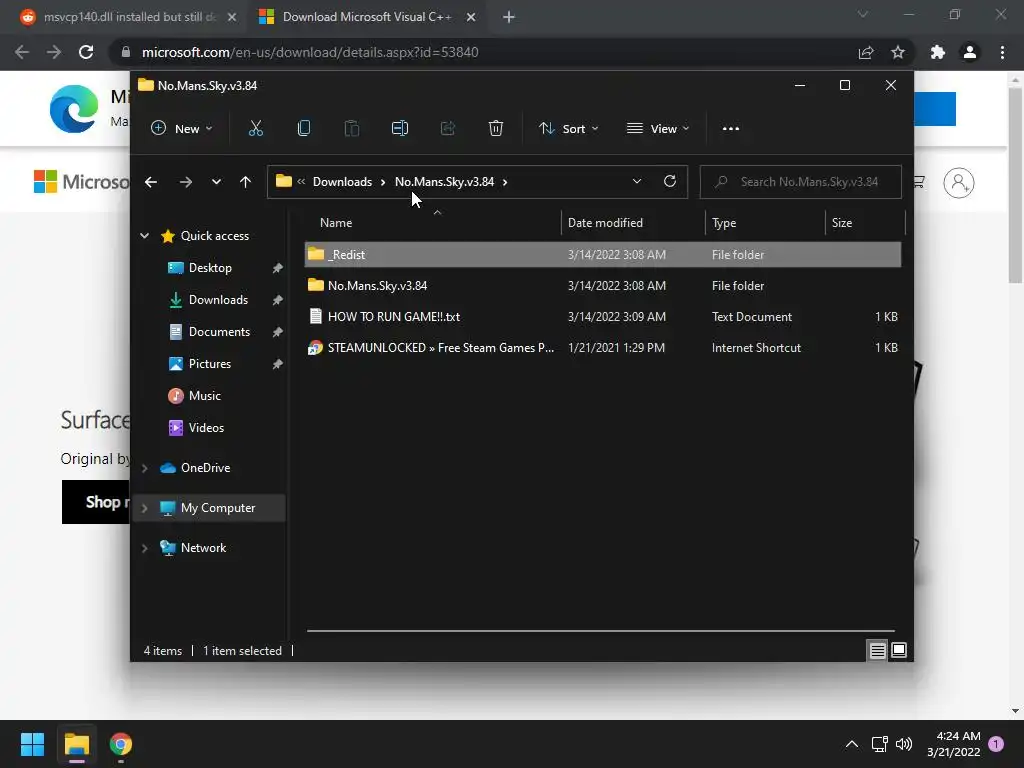Click the Chrome taskbar icon
Screen dimensions: 1024x768
point(121,744)
